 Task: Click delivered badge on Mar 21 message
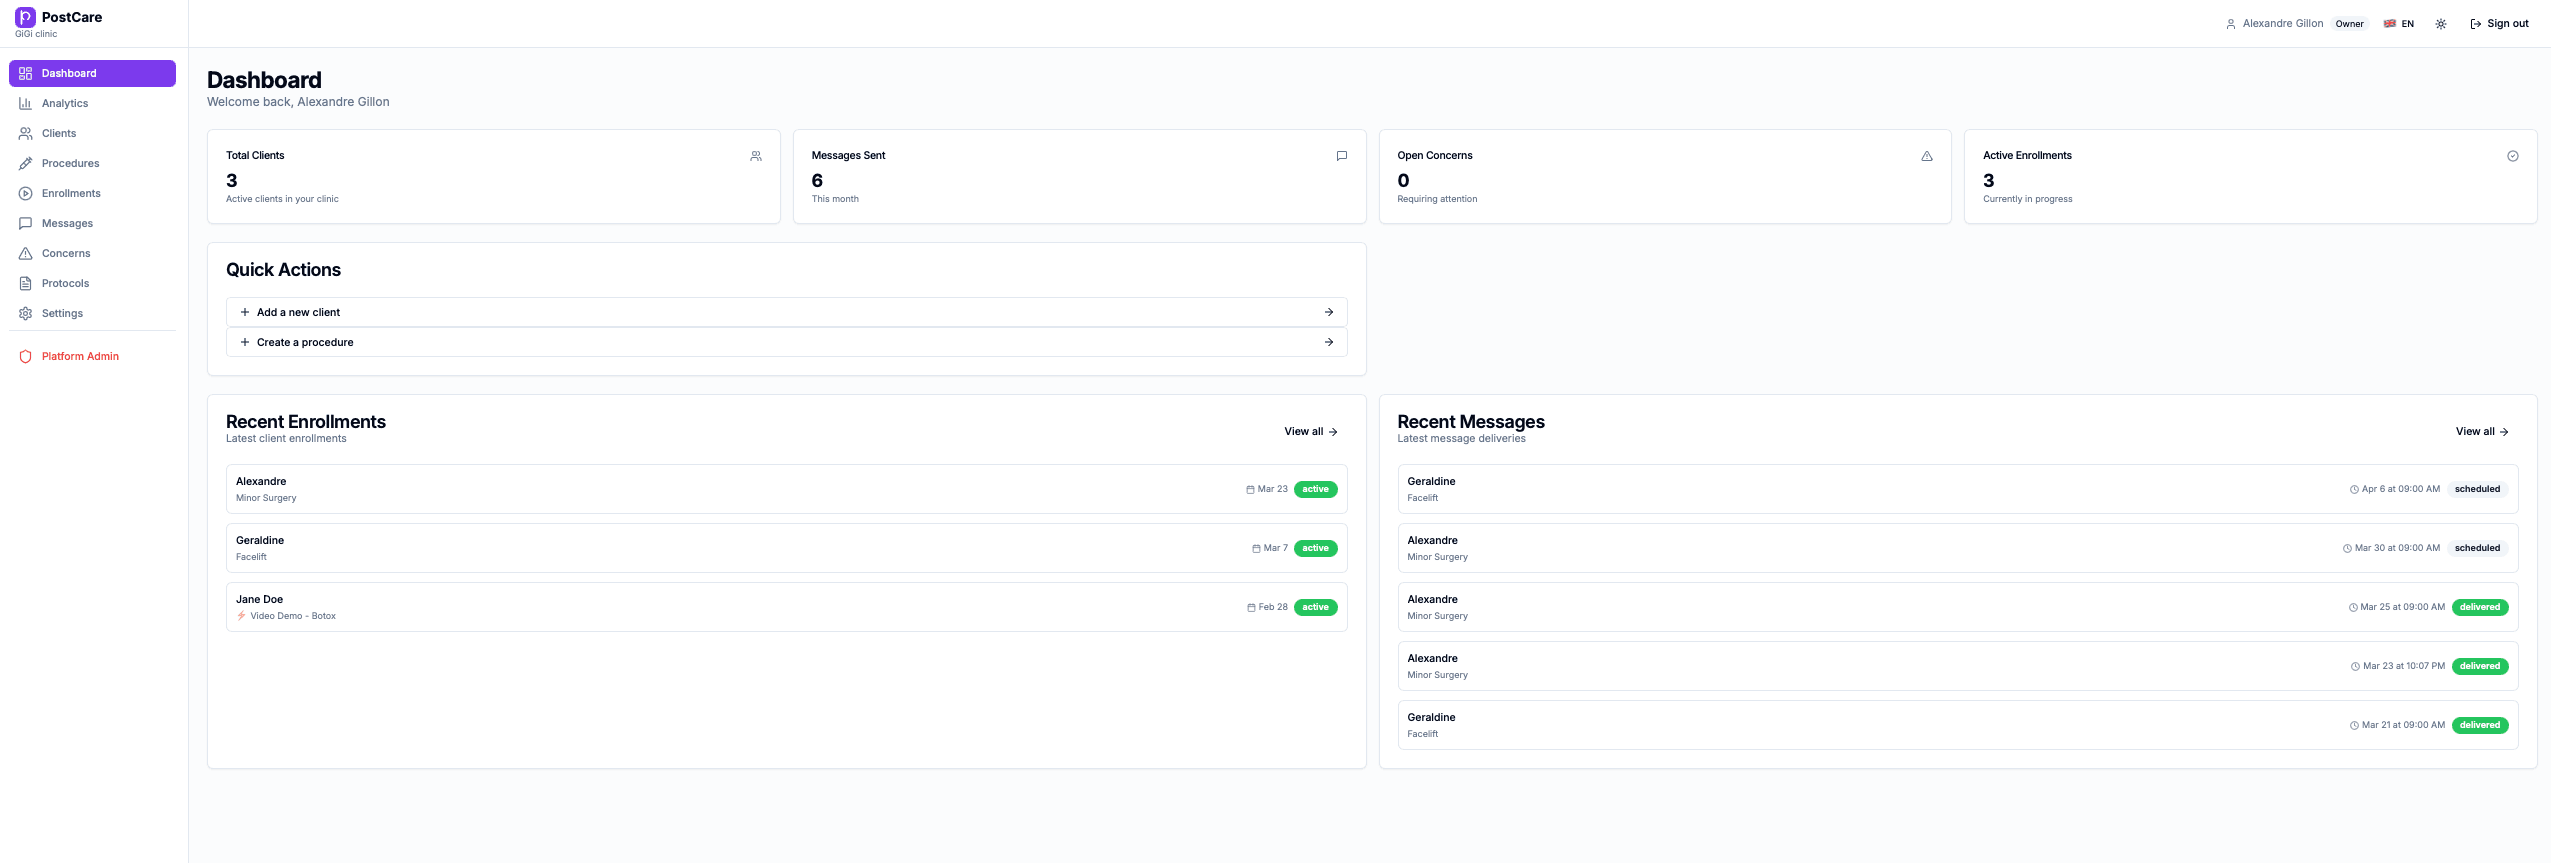click(x=2480, y=725)
